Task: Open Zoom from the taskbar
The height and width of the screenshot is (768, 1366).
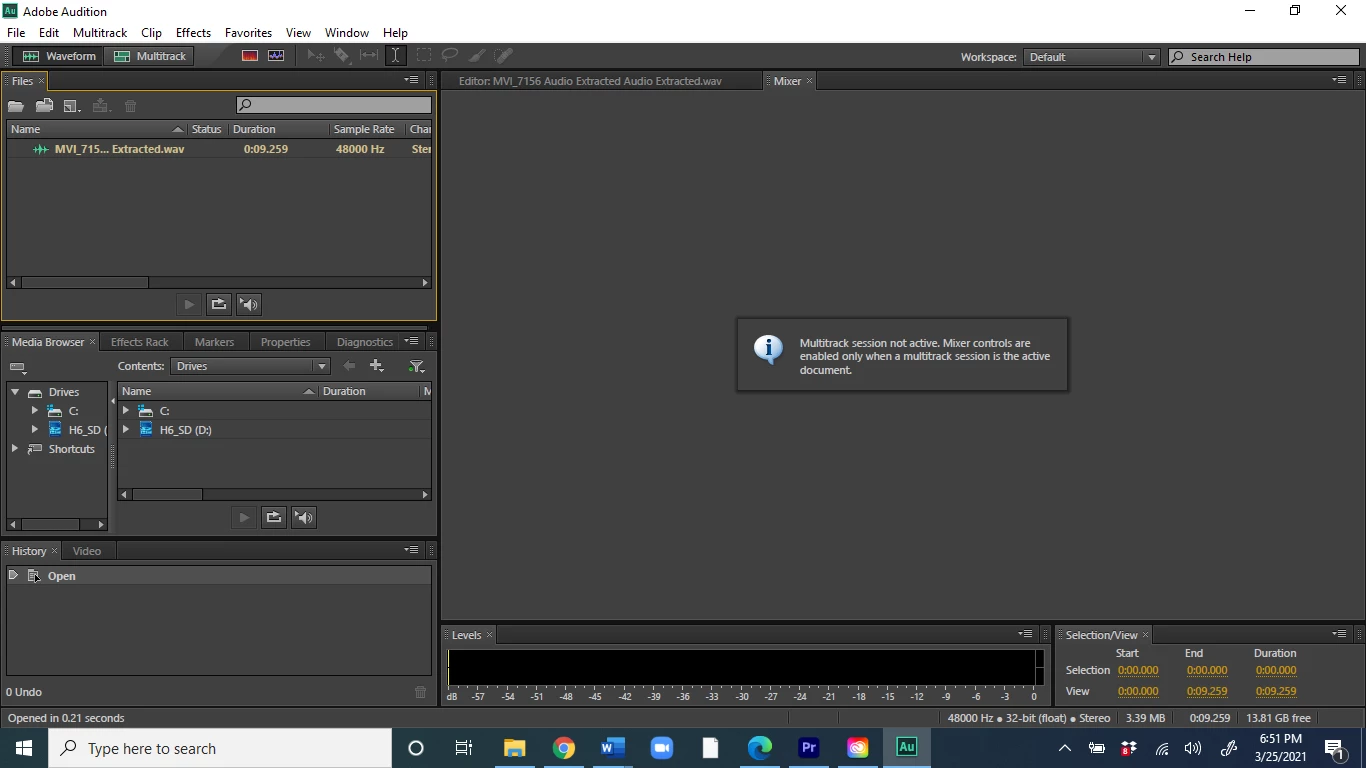Action: (662, 748)
